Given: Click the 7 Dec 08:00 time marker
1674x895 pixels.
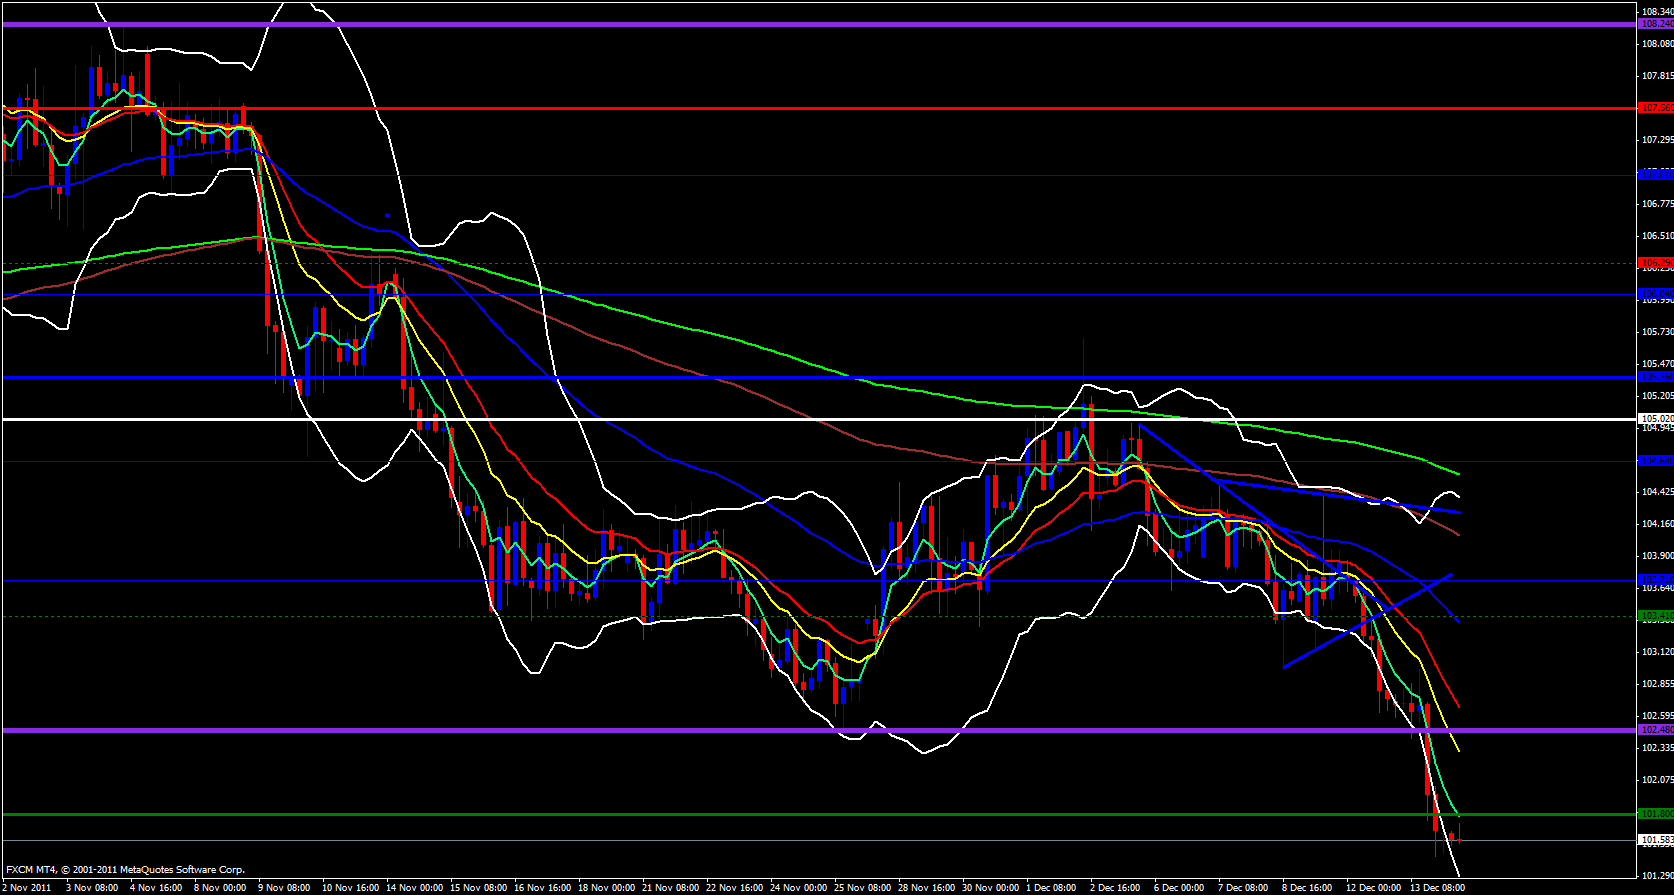Looking at the screenshot, I should (x=1243, y=887).
